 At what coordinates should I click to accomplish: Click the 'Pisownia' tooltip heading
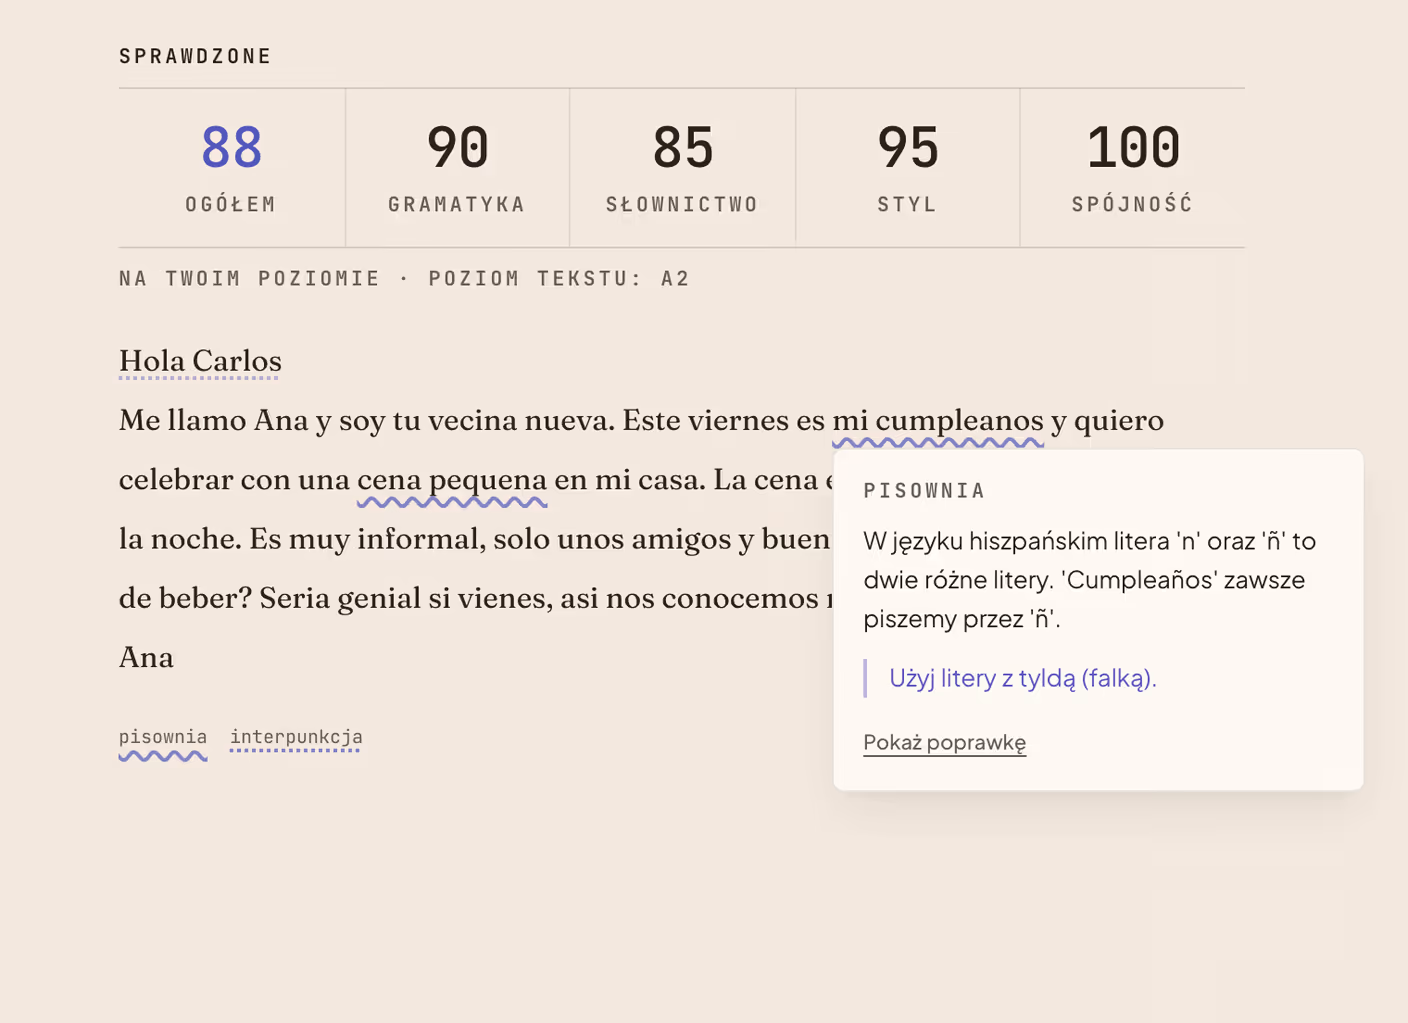(x=924, y=491)
